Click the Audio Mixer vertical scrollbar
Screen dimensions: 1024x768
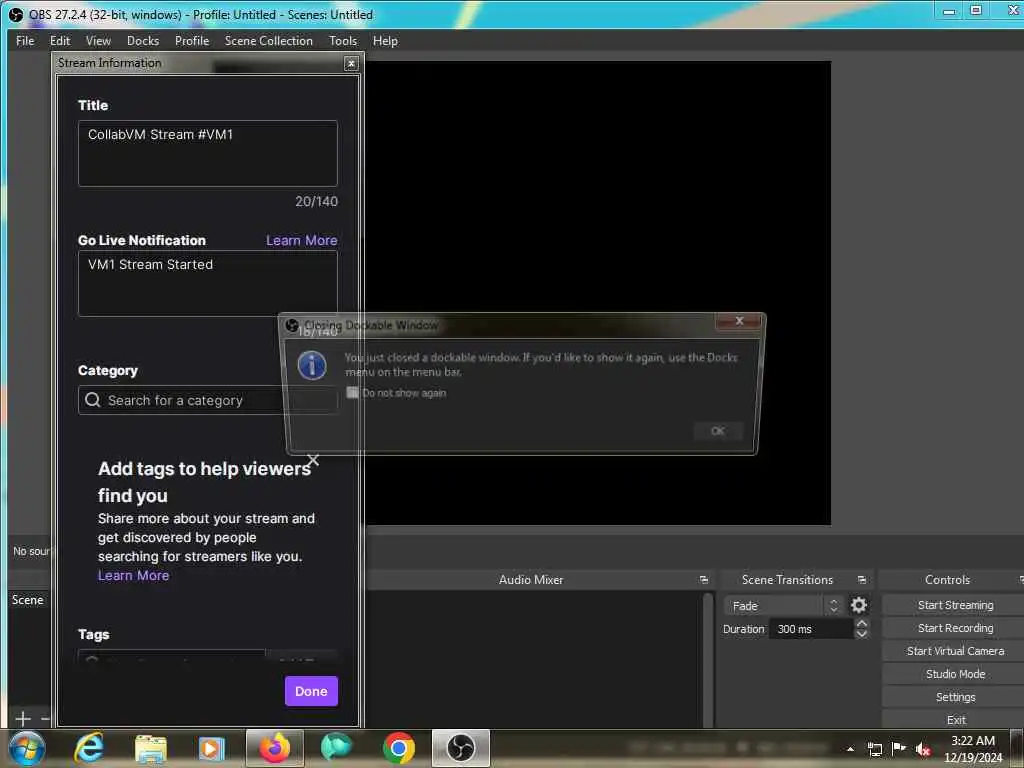708,659
